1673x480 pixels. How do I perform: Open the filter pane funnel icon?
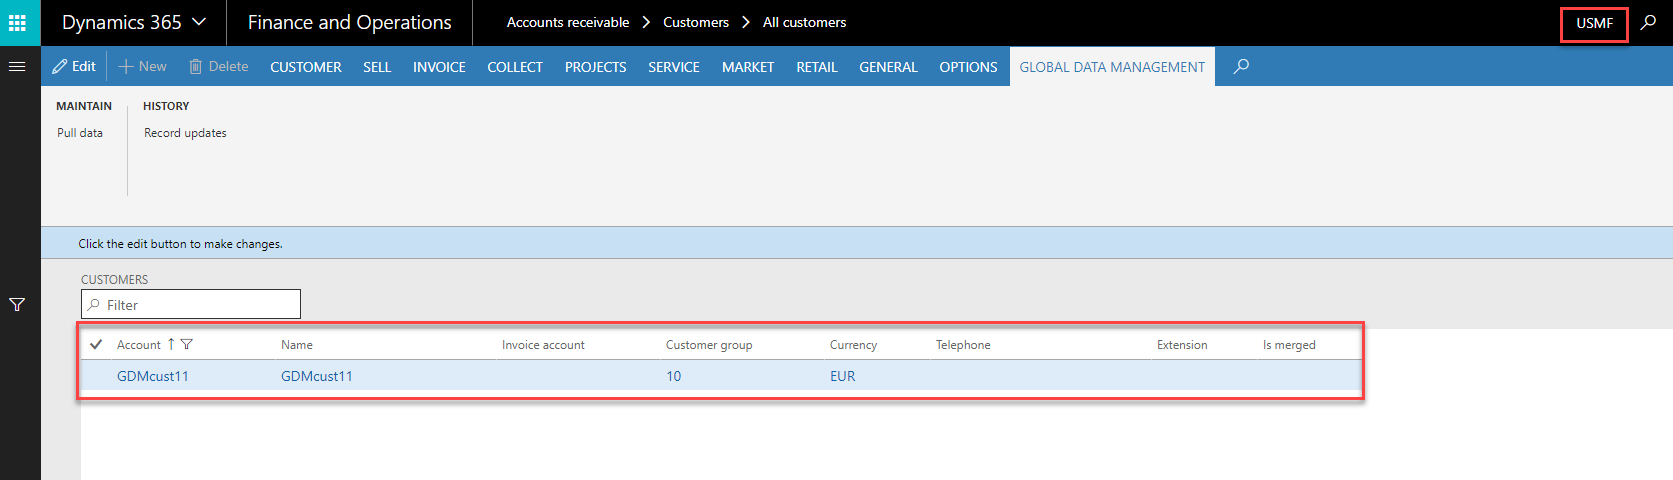[x=17, y=304]
